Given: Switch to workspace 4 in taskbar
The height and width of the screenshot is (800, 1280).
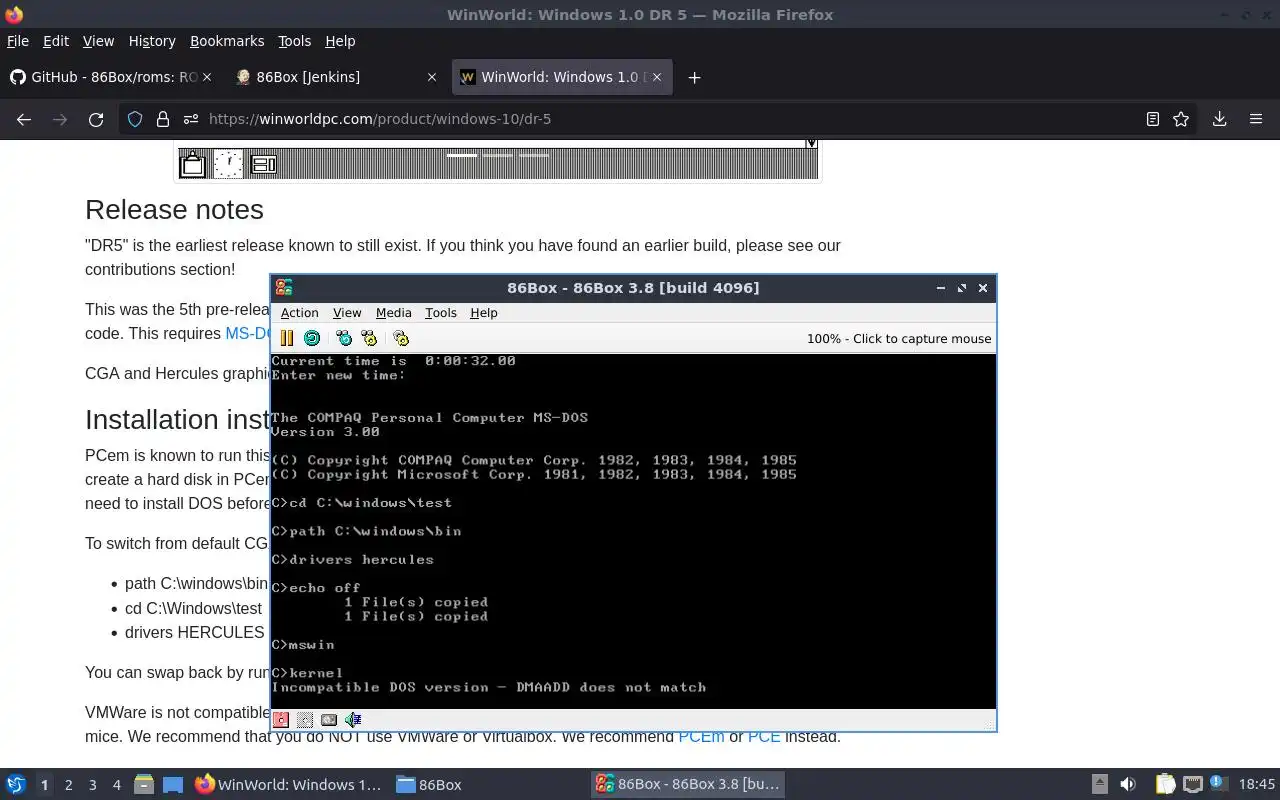Looking at the screenshot, I should tap(116, 785).
